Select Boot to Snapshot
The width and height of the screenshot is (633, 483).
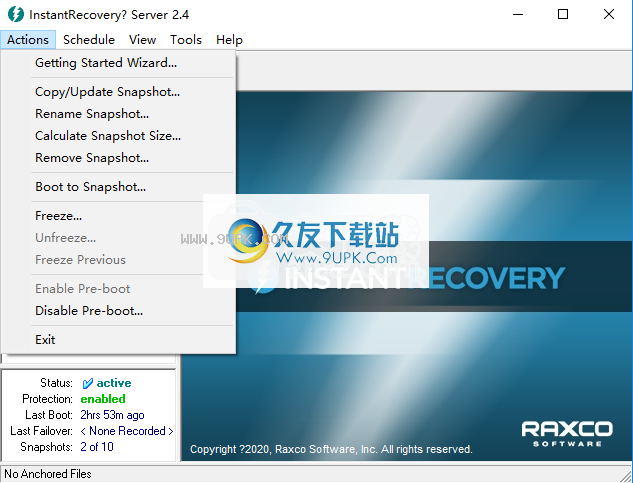[x=118, y=187]
